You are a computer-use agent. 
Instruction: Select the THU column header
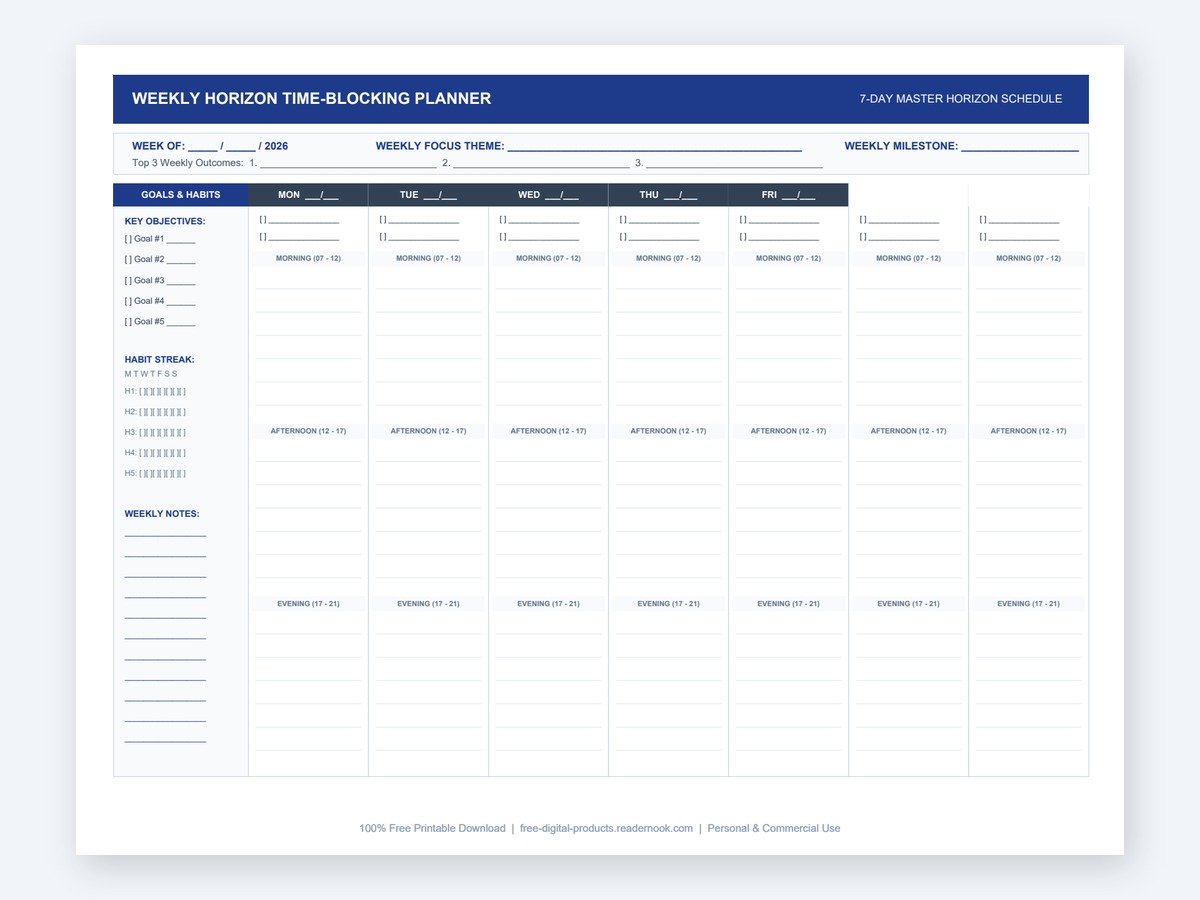click(668, 195)
